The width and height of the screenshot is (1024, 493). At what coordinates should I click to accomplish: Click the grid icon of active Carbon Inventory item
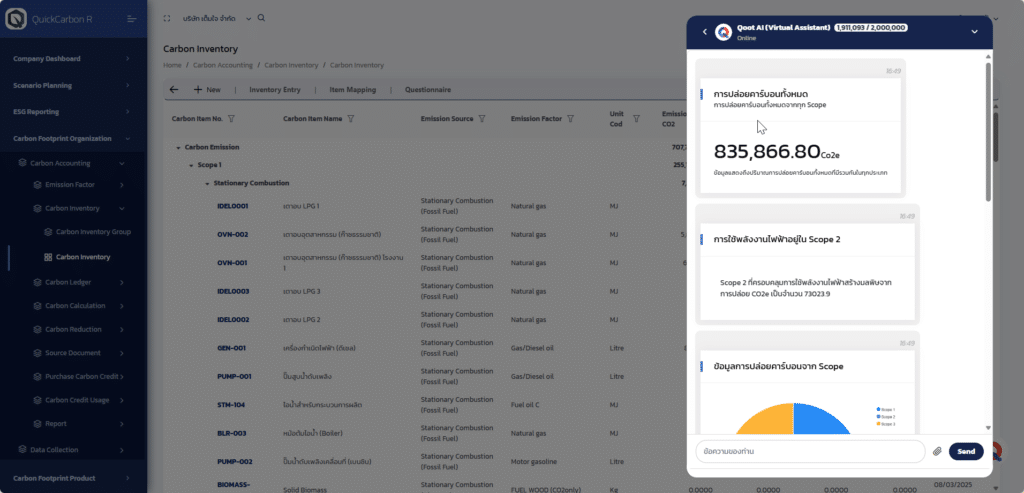tap(48, 257)
